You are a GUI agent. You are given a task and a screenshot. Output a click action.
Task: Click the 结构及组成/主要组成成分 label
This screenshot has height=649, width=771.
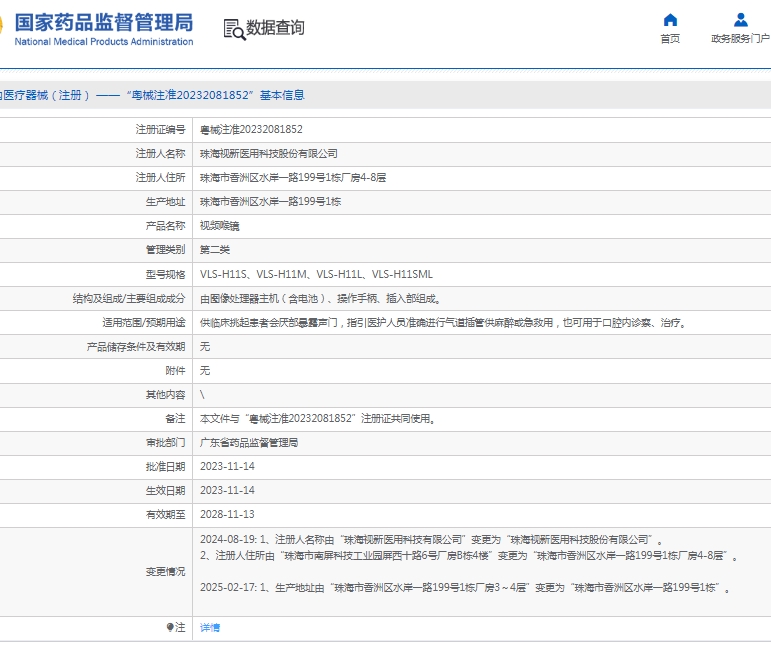click(x=129, y=298)
